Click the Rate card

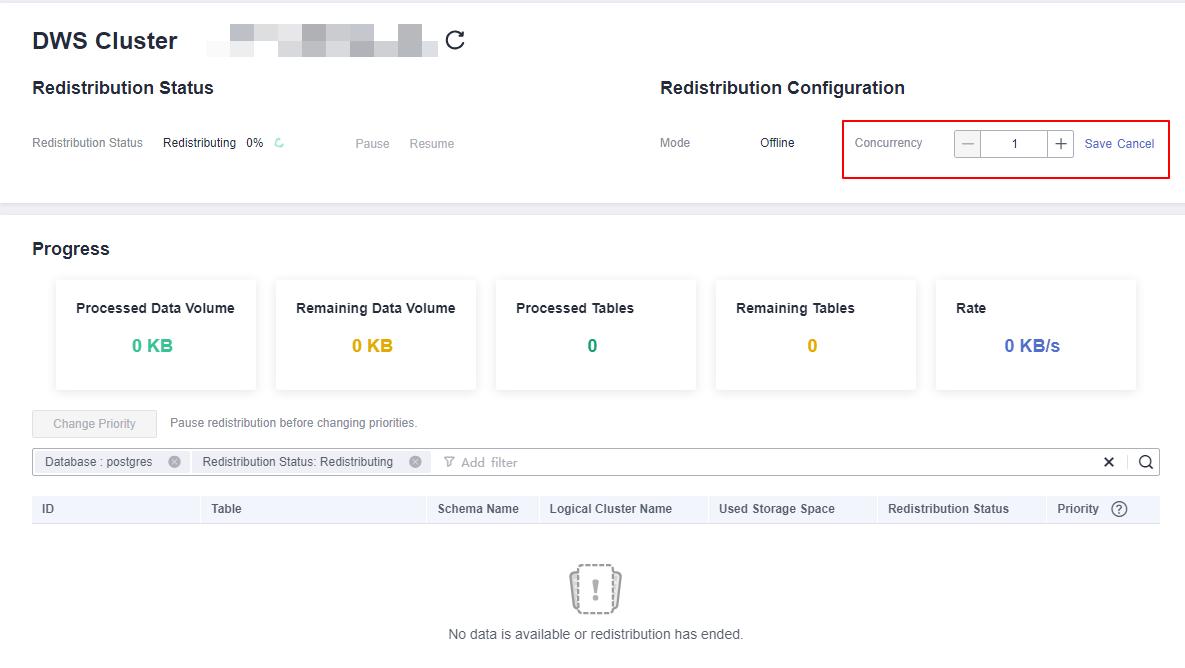[1035, 334]
